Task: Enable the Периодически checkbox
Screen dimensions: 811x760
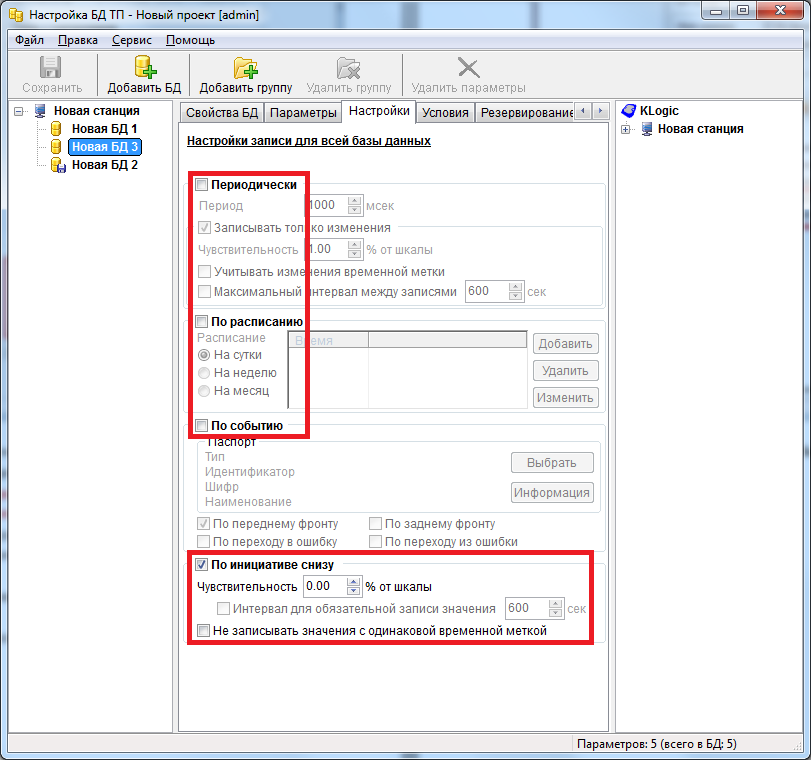Action: (x=201, y=185)
